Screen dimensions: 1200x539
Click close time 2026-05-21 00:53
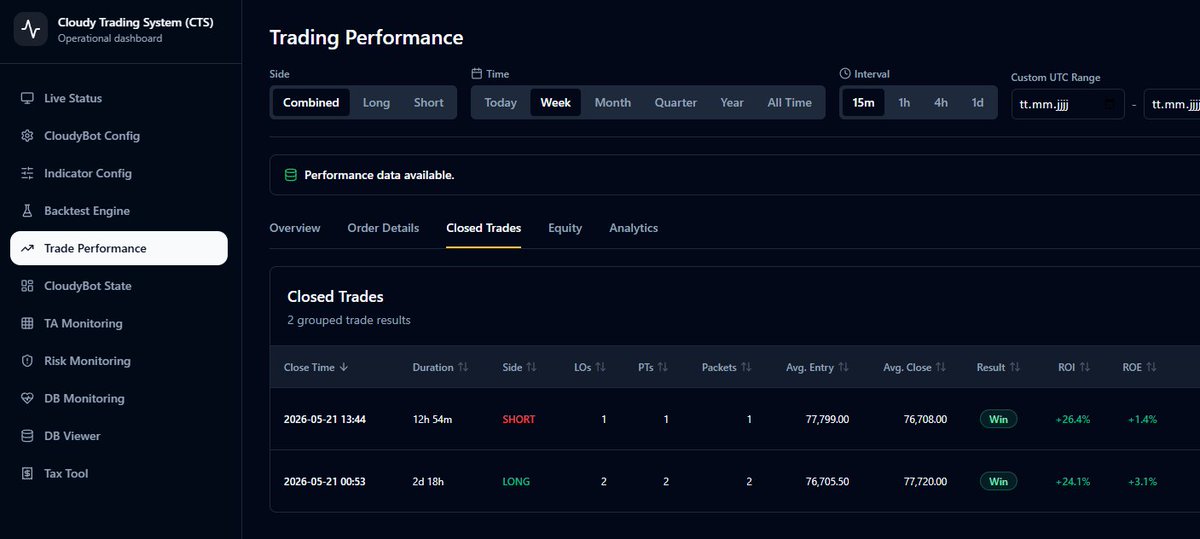(325, 481)
